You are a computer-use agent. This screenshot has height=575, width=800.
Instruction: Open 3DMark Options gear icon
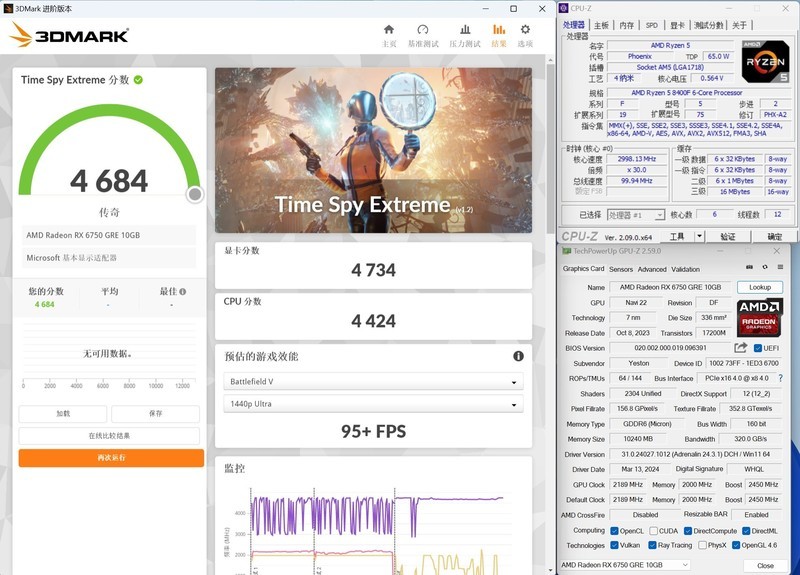525,30
